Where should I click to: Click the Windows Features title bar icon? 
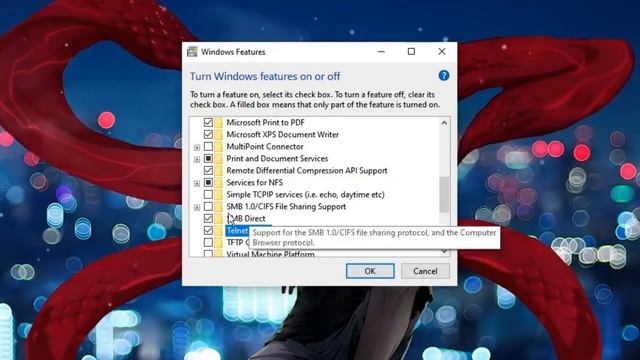(192, 52)
